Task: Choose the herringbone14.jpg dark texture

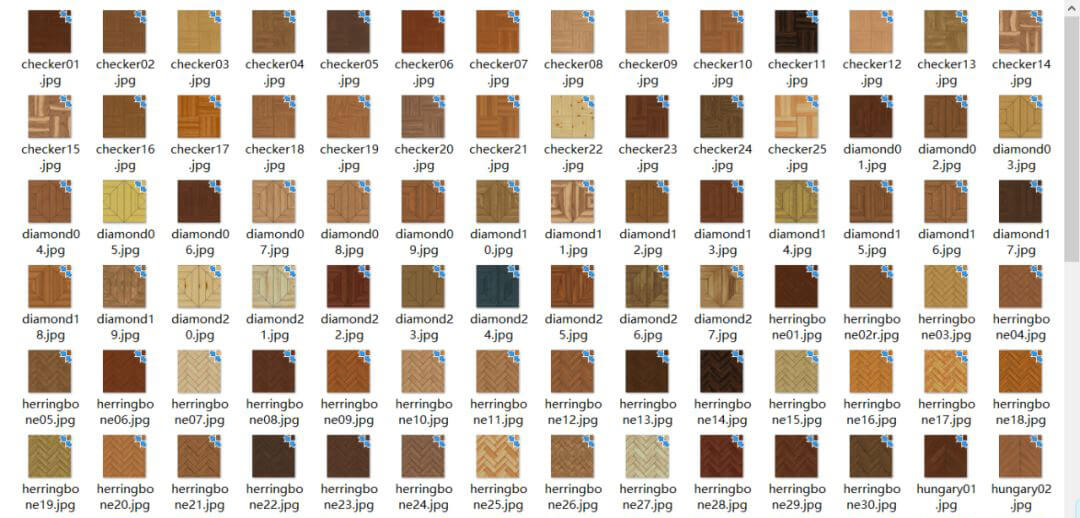Action: [721, 371]
